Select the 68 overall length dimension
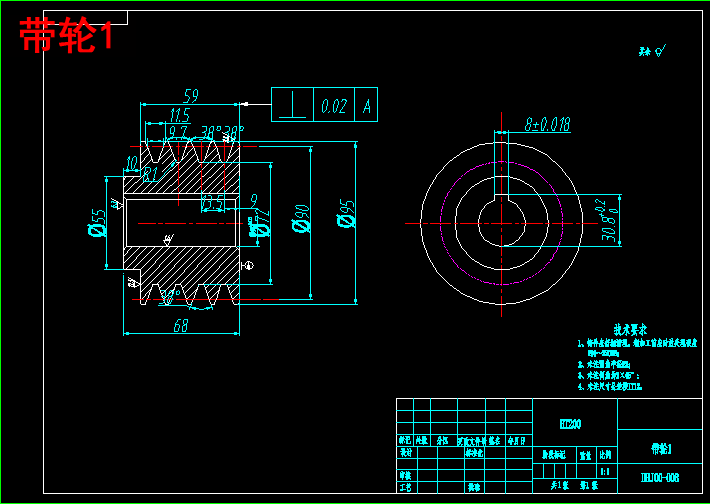Screen dimensions: 710x504 (181, 326)
